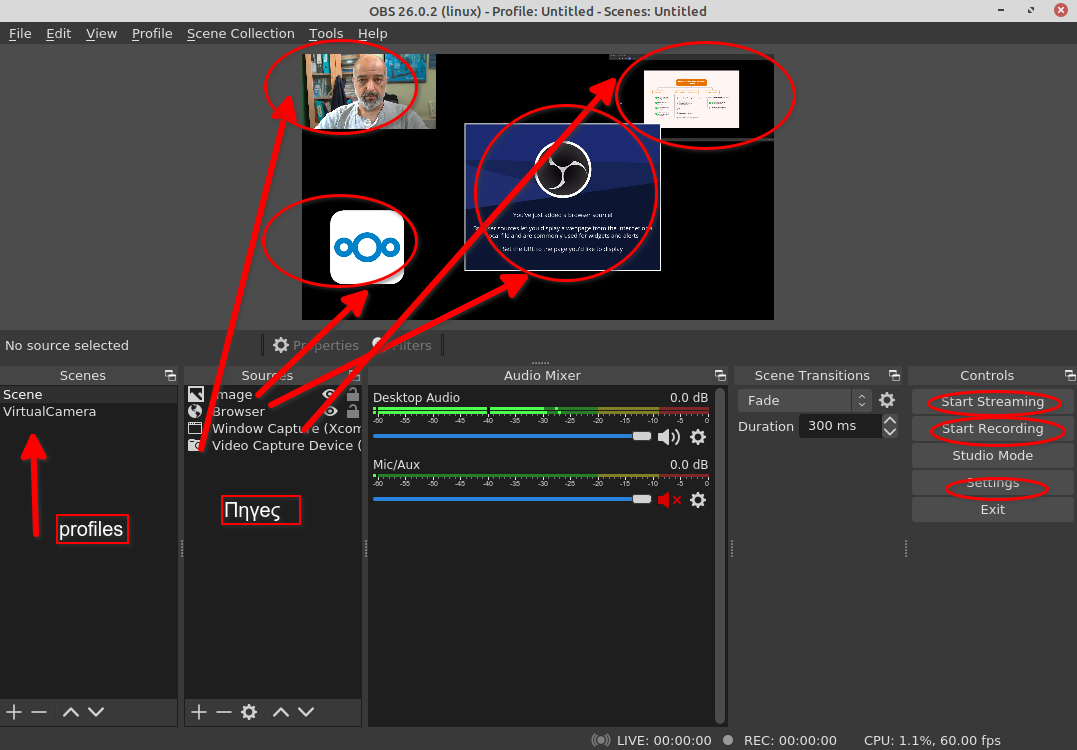The width and height of the screenshot is (1077, 750).
Task: Click the Image source picture icon
Action: (196, 394)
